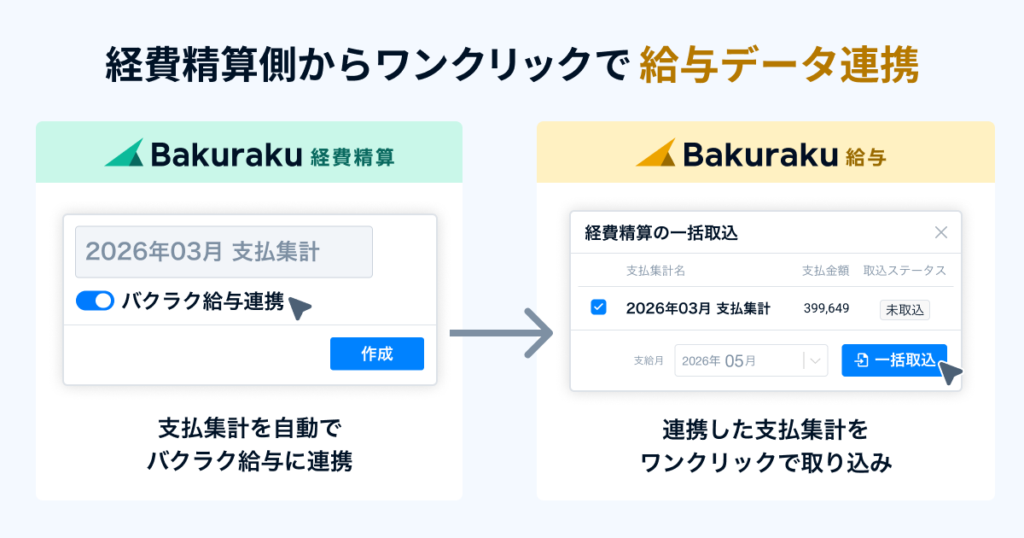Expand the 支給月 dropdown chevron
Viewport: 1024px width, 538px height.
pos(815,361)
